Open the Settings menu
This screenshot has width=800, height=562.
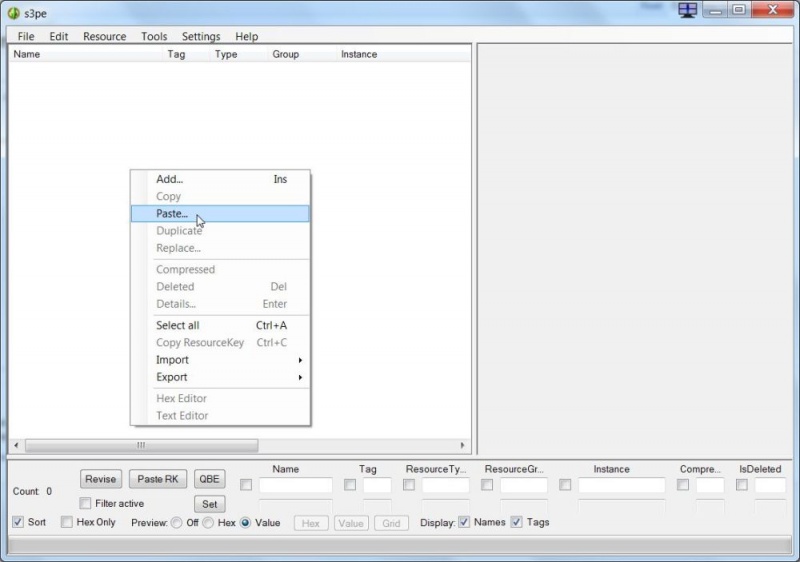click(x=201, y=36)
